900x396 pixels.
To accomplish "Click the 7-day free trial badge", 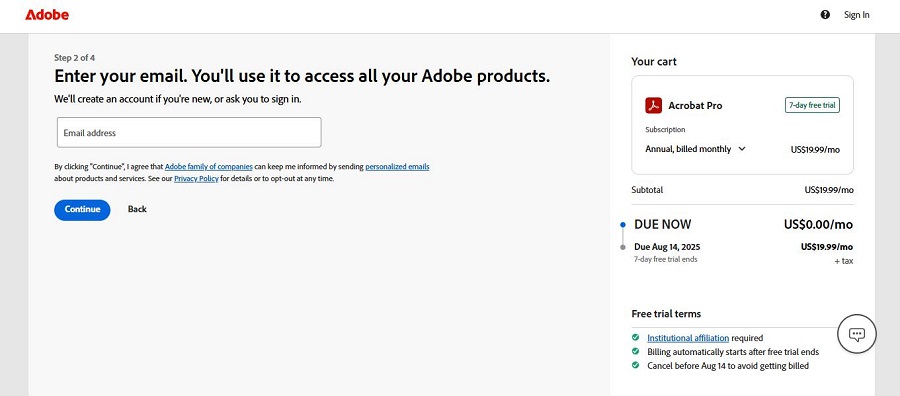I will coord(812,106).
